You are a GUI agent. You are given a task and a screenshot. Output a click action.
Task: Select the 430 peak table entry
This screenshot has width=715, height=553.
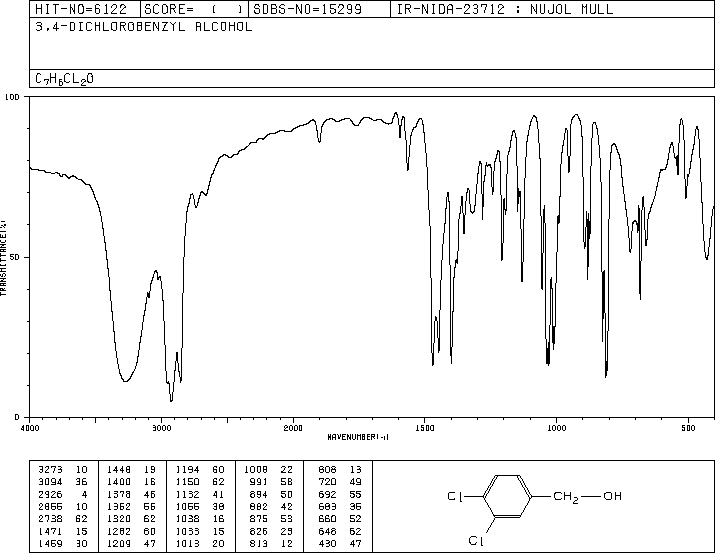tap(340, 543)
